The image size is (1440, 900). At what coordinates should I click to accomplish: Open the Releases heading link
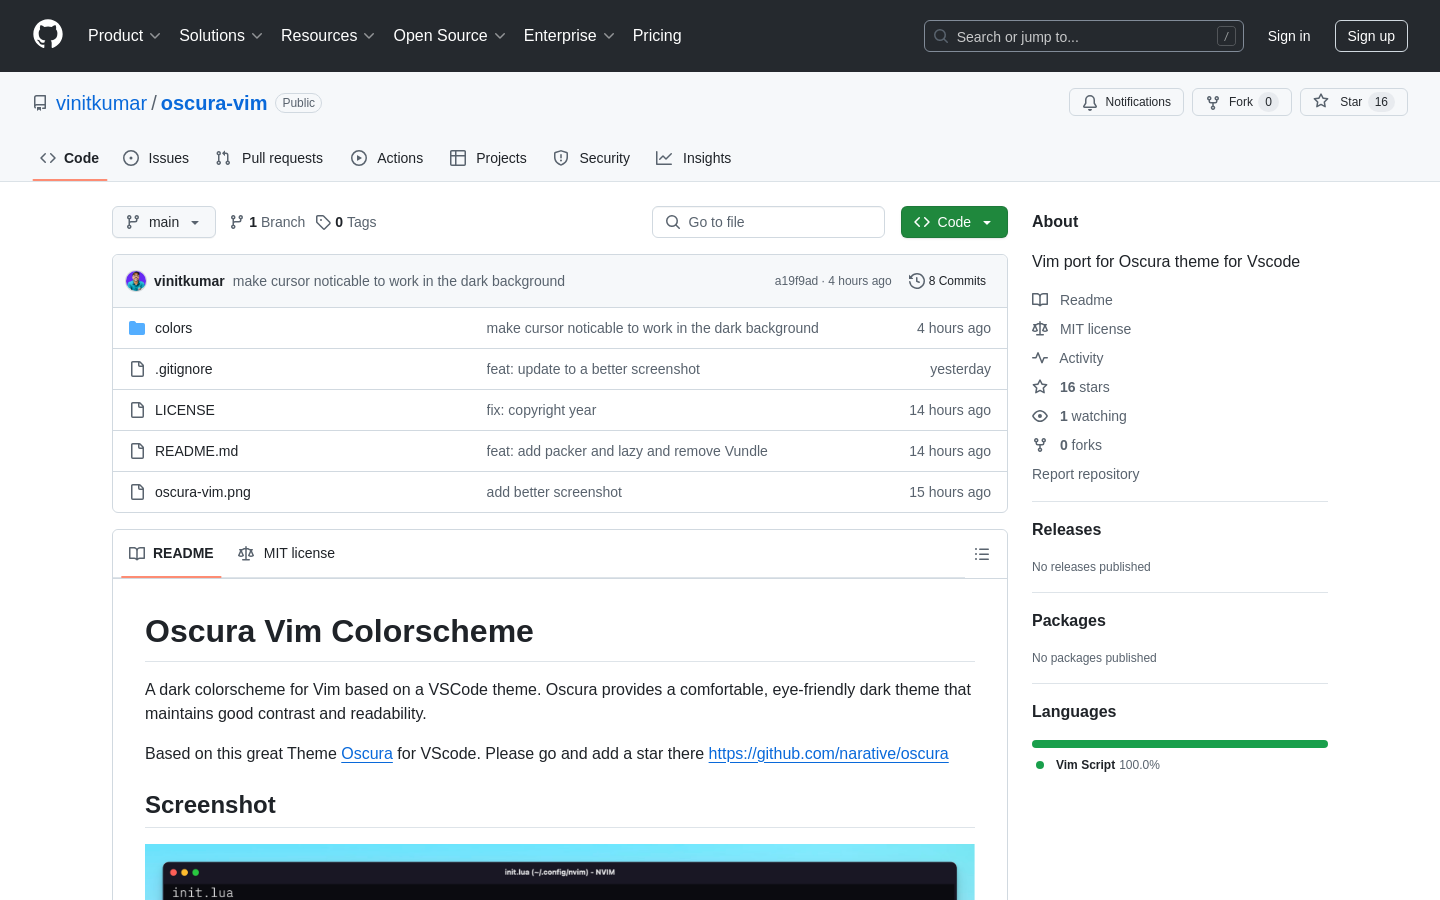(1066, 530)
